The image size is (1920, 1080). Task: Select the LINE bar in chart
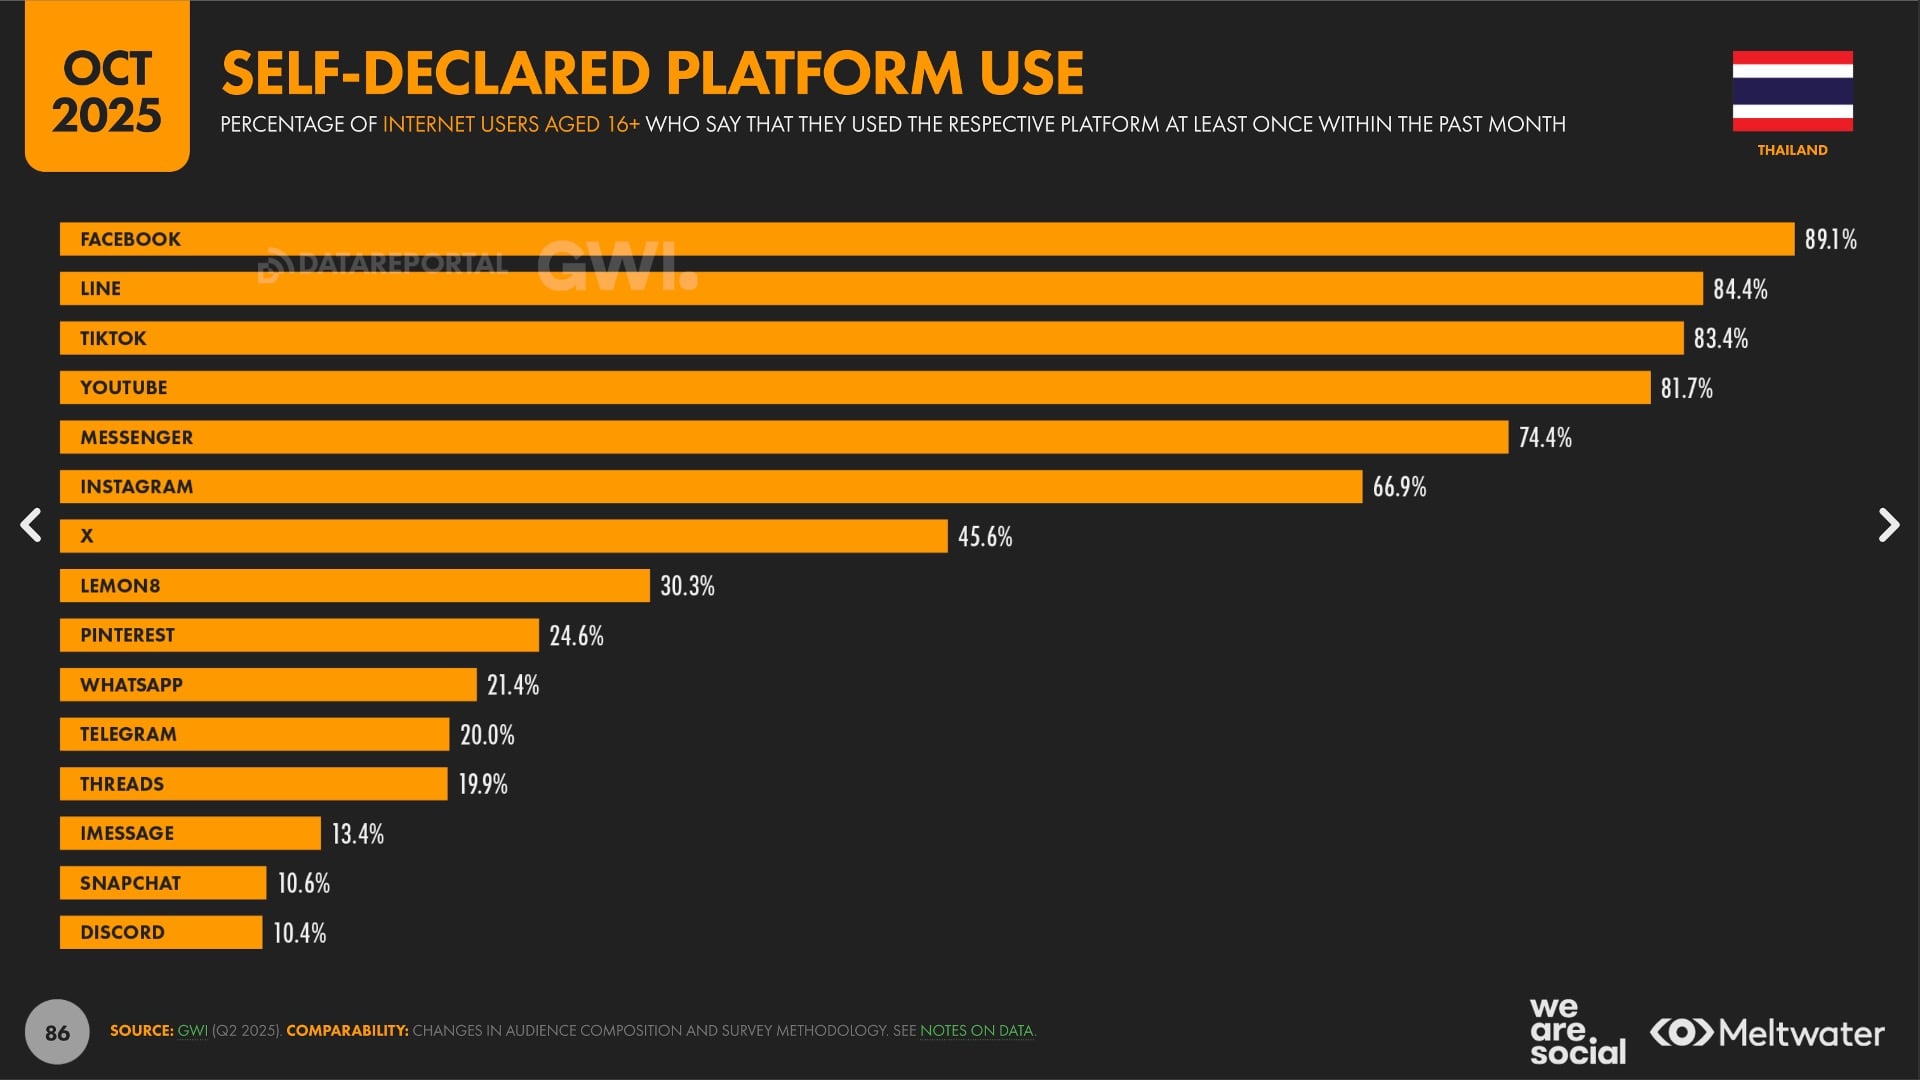coord(880,289)
